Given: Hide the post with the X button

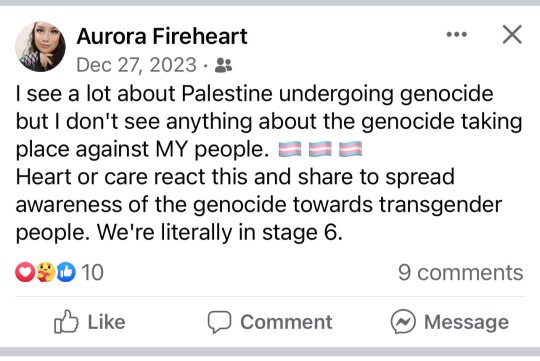Looking at the screenshot, I should pos(512,34).
